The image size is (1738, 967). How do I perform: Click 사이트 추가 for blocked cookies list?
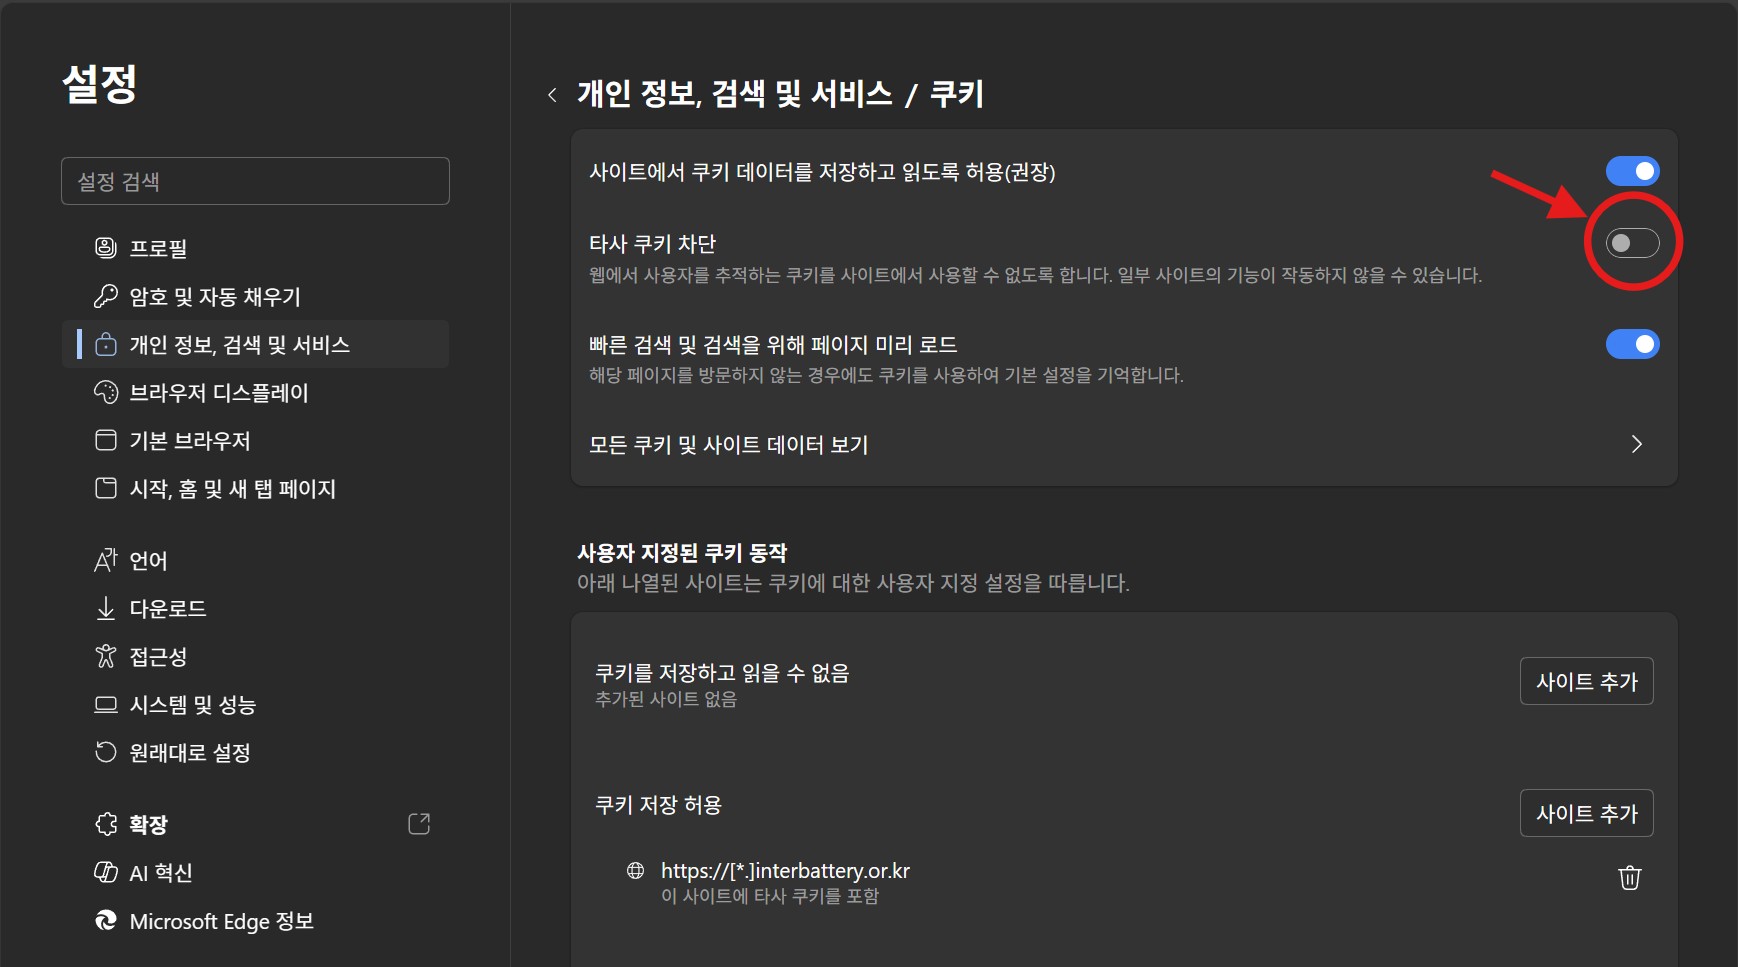tap(1586, 681)
